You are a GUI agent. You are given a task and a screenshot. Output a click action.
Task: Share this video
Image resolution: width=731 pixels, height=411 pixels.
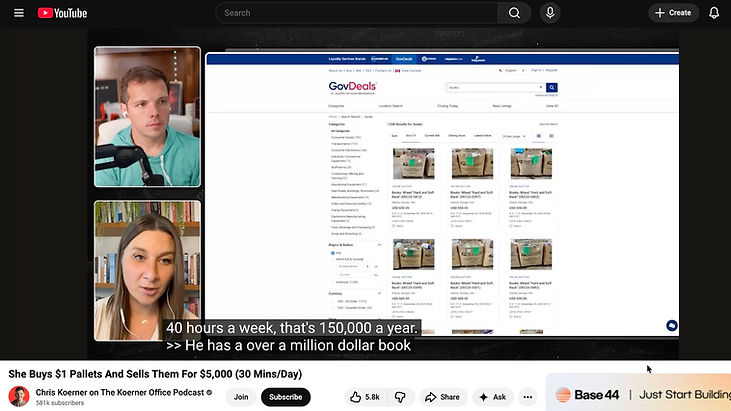click(442, 397)
